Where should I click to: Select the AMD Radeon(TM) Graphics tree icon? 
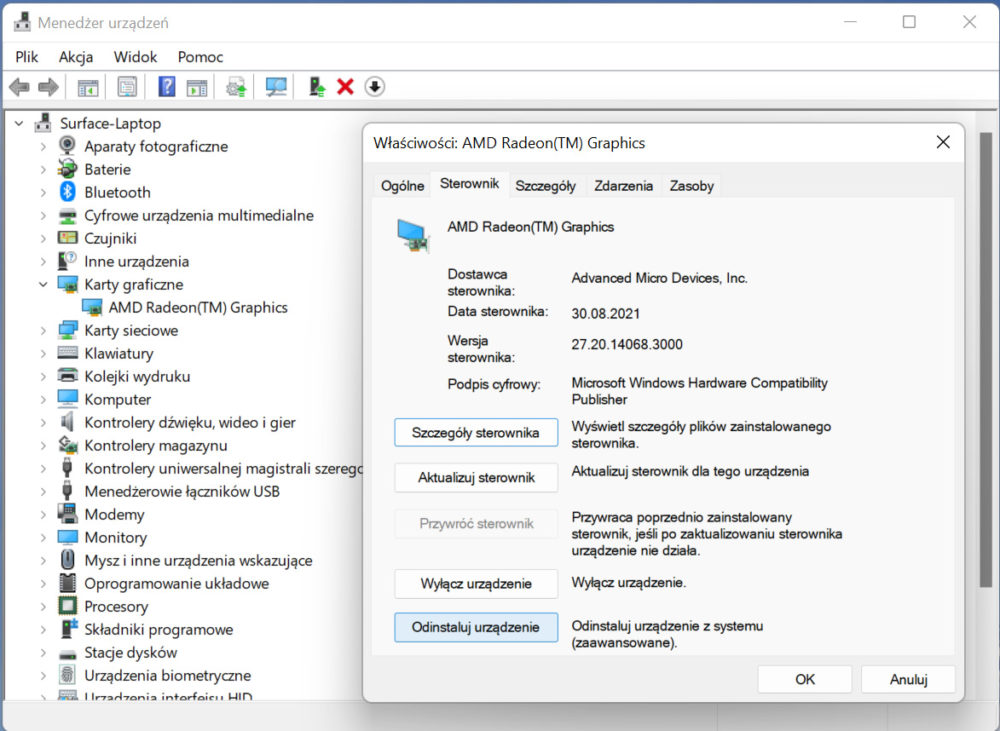click(92, 307)
